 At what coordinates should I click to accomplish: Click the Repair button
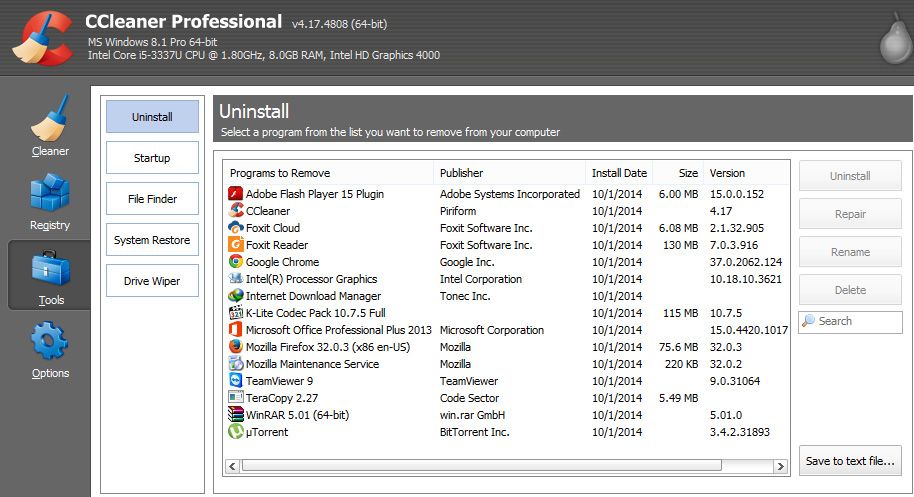coord(850,214)
